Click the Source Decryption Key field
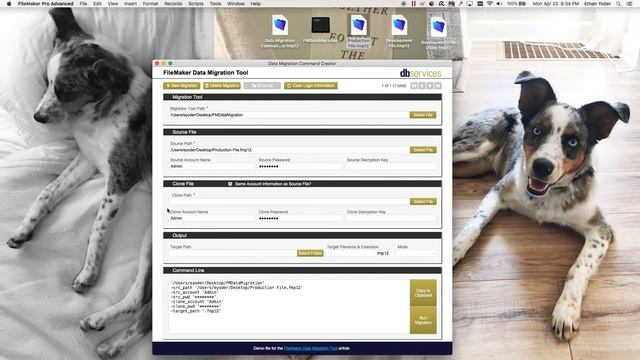 391,167
